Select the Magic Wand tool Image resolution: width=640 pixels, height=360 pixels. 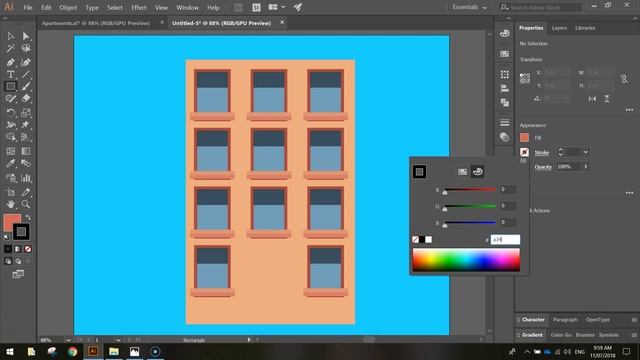(11, 49)
